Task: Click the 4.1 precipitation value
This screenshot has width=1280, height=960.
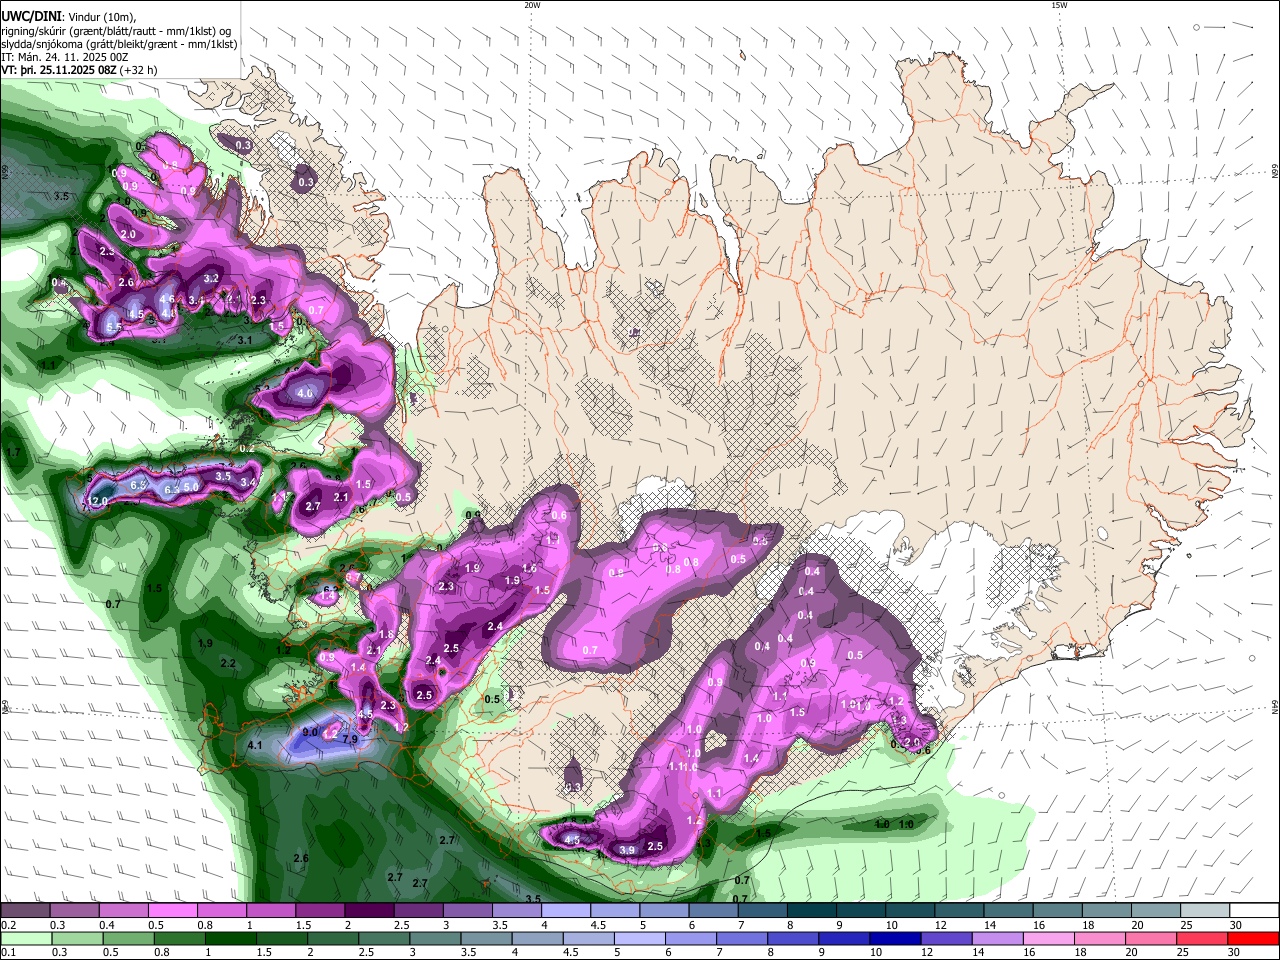Action: tap(254, 745)
